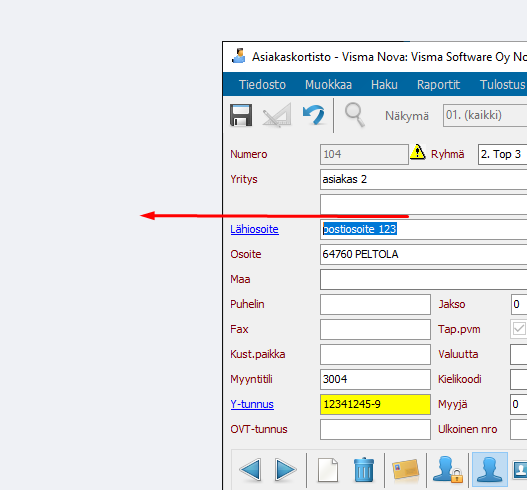Viewport: 527px width, 490px height.
Task: Open the Ryhmä dropdown showing 2. Top 3
Action: point(502,154)
